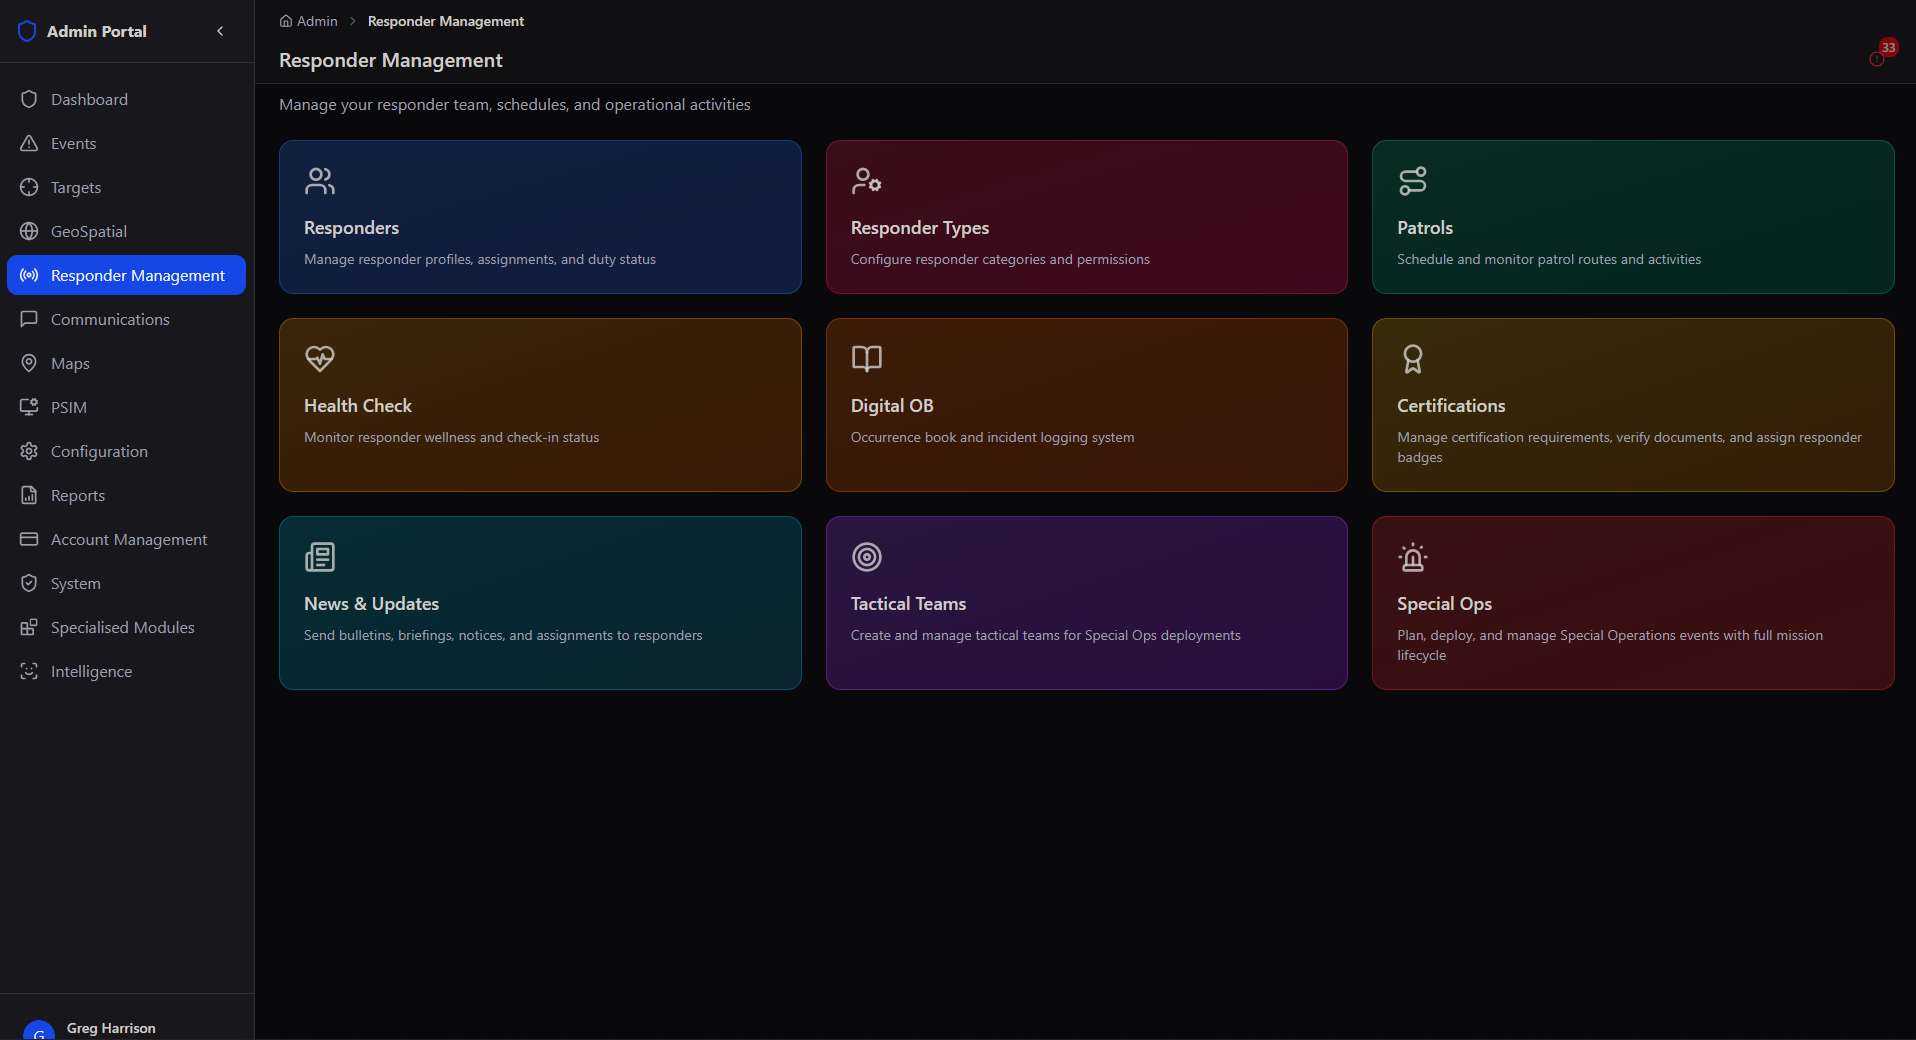Click the Digital OB open book icon

coord(867,359)
